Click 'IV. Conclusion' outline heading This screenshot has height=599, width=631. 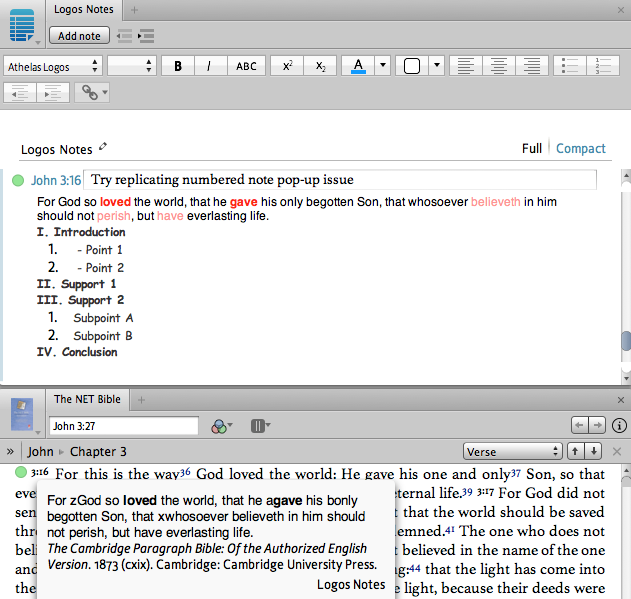pyautogui.click(x=77, y=352)
